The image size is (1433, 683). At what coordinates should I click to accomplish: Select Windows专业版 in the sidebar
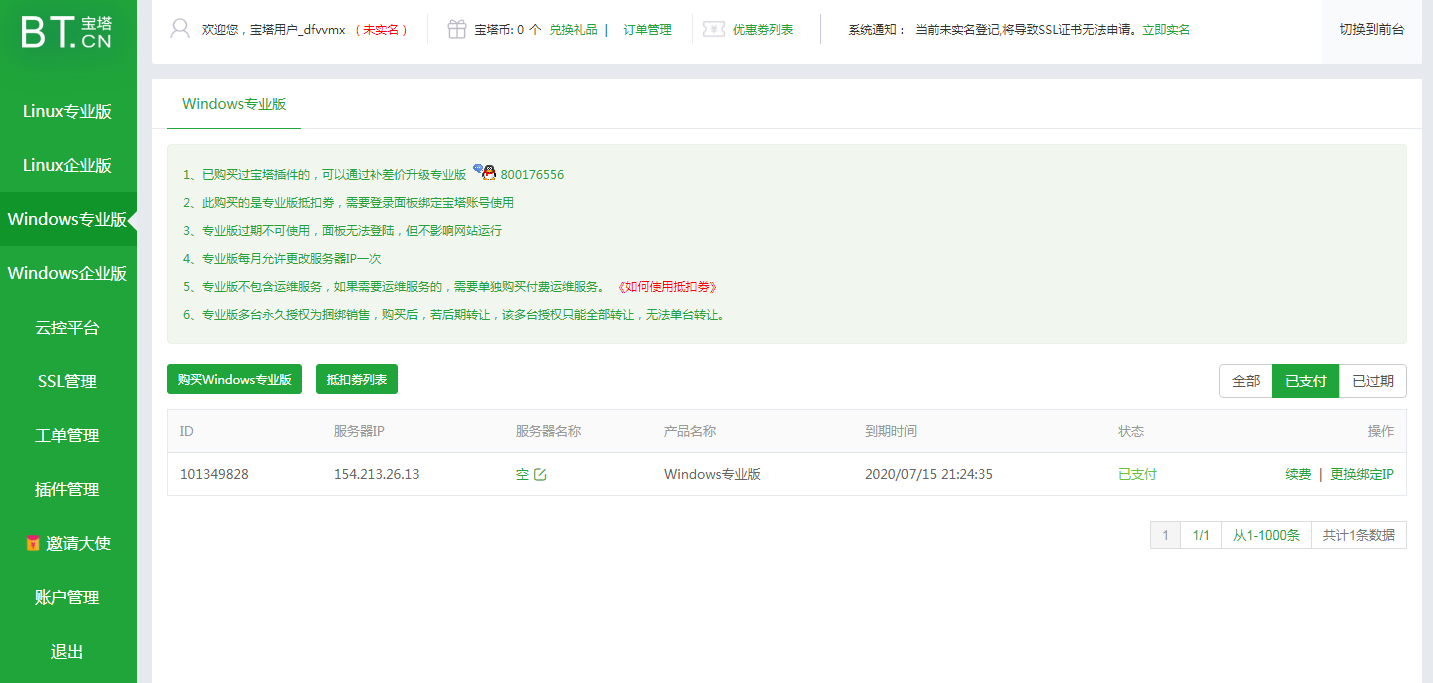68,219
